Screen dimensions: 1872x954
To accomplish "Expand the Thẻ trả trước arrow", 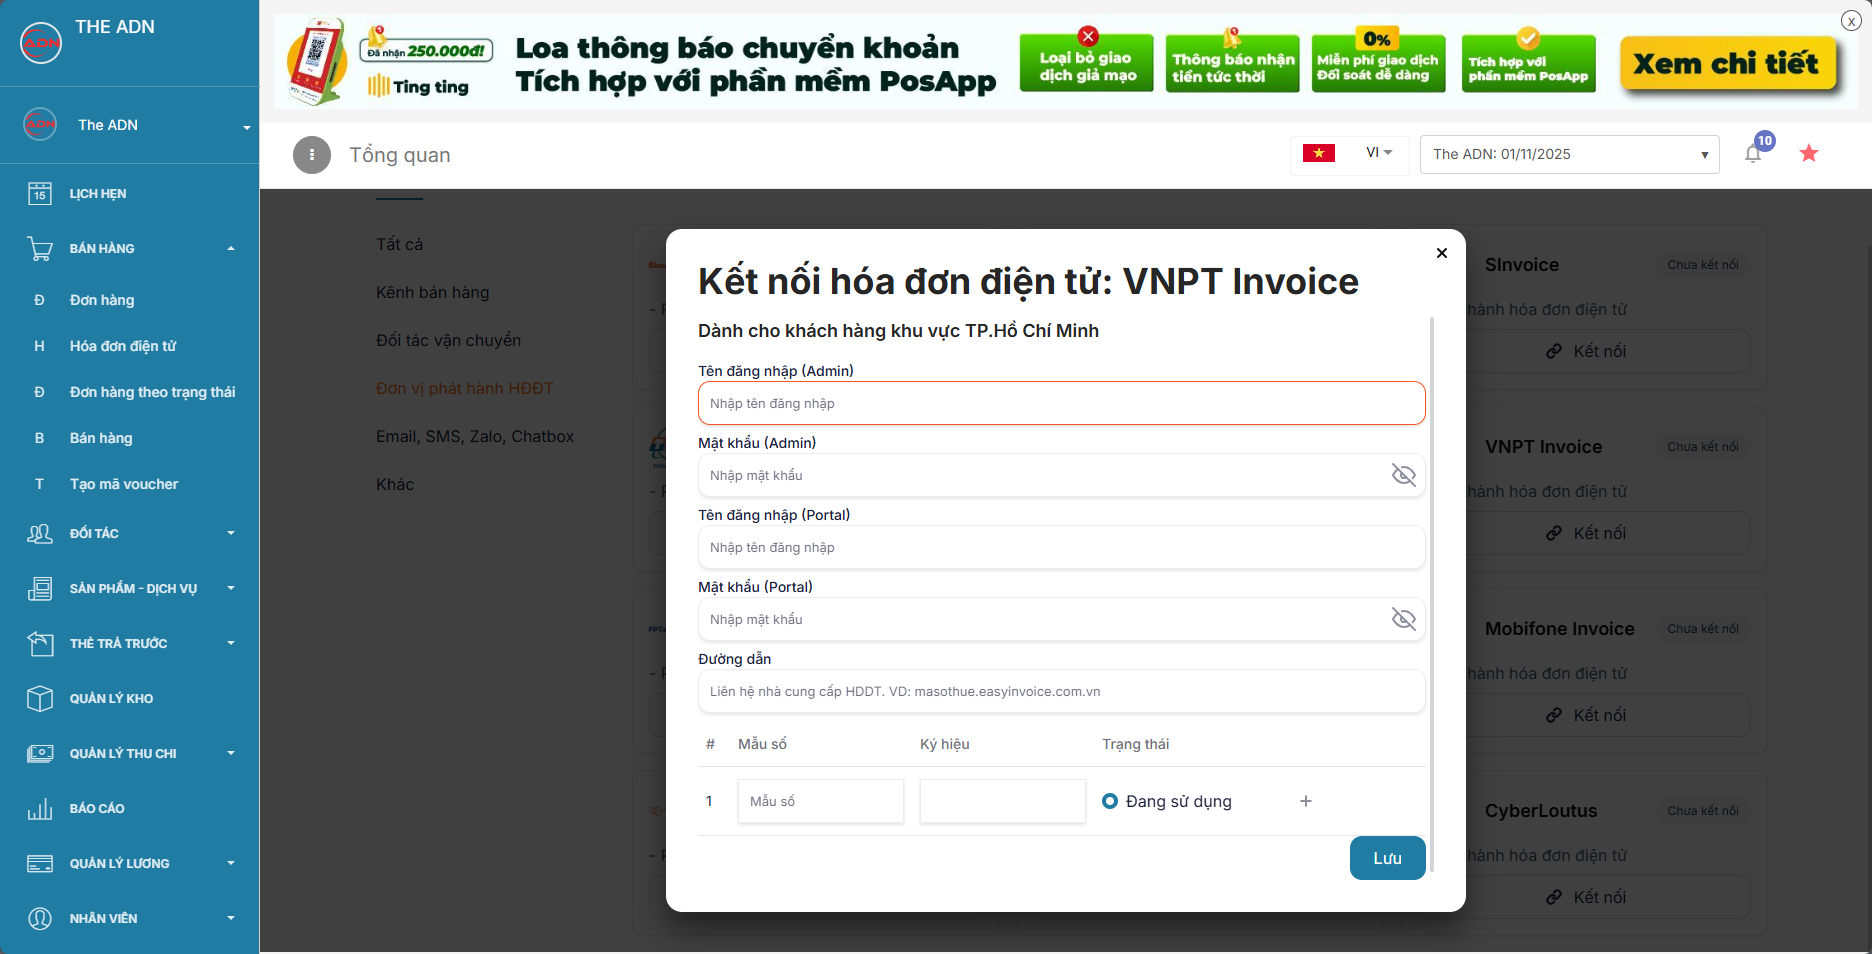I will [231, 643].
